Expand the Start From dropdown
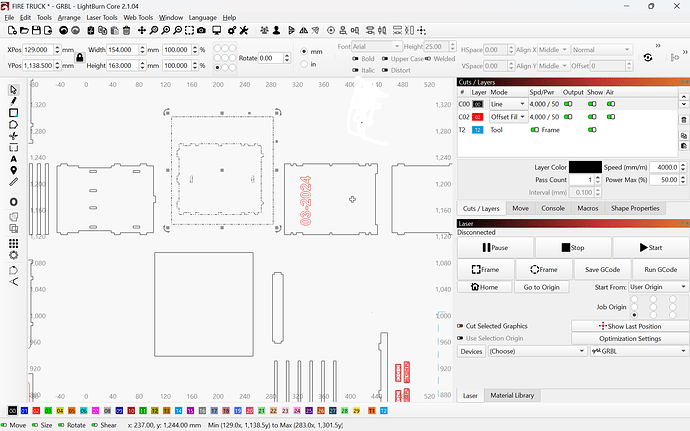The height and width of the screenshot is (431, 690). coord(658,287)
